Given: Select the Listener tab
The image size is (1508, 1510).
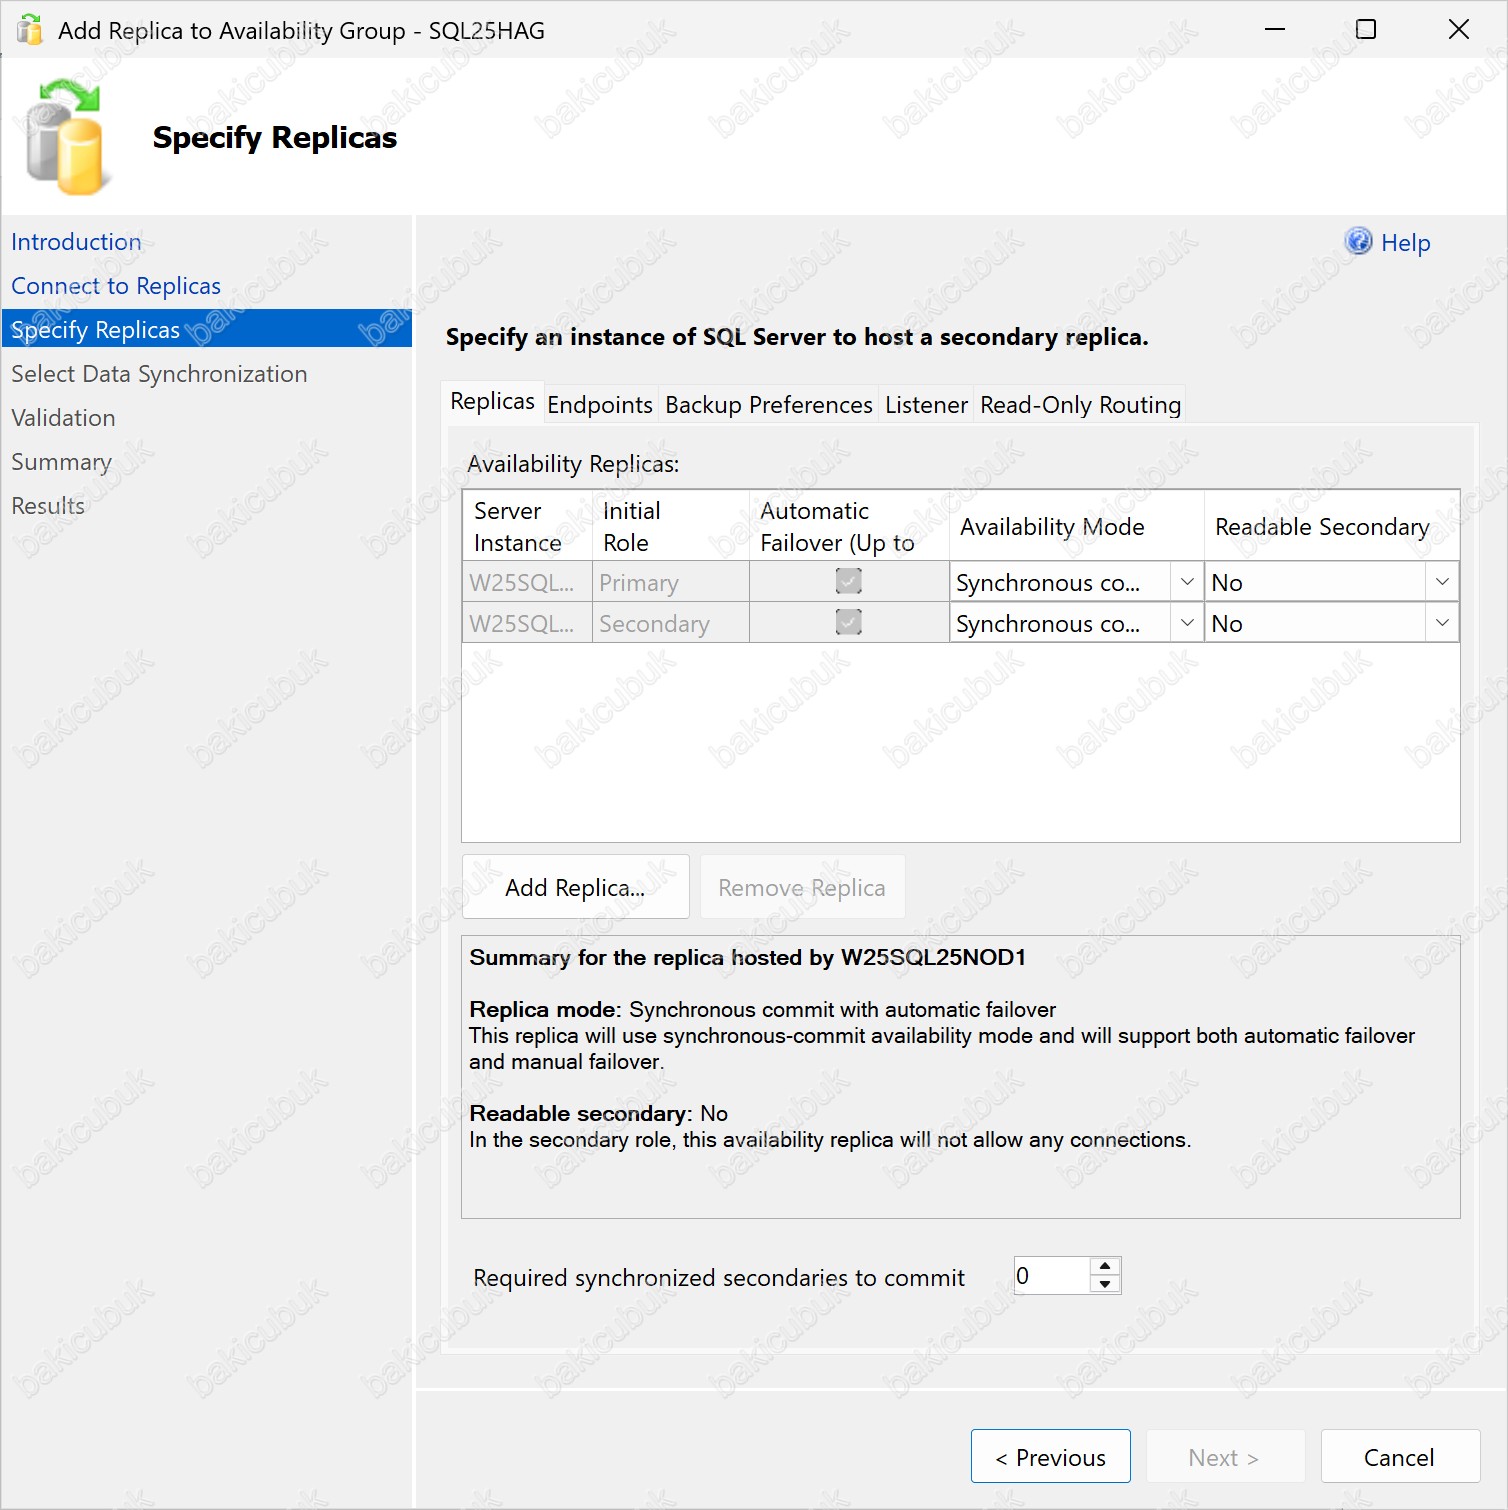Looking at the screenshot, I should pyautogui.click(x=926, y=405).
